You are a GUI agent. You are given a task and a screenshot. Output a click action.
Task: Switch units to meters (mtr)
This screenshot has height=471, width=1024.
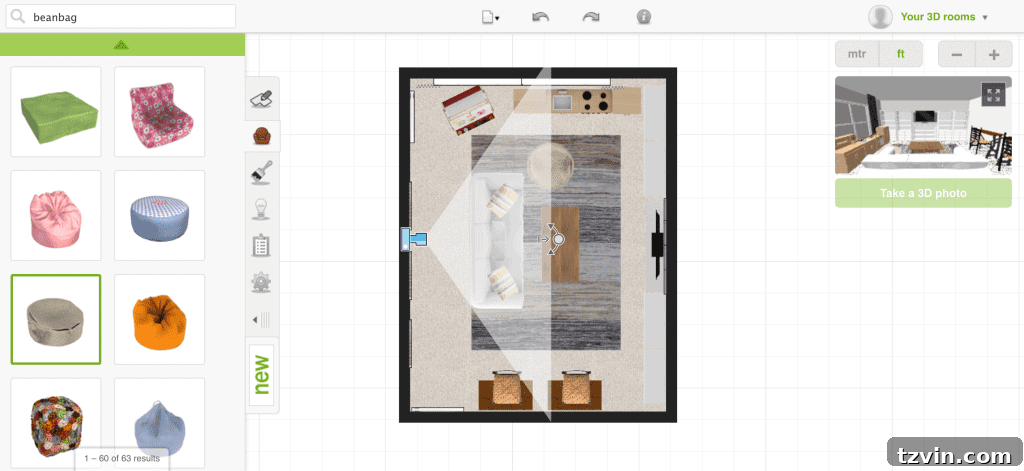pos(857,54)
